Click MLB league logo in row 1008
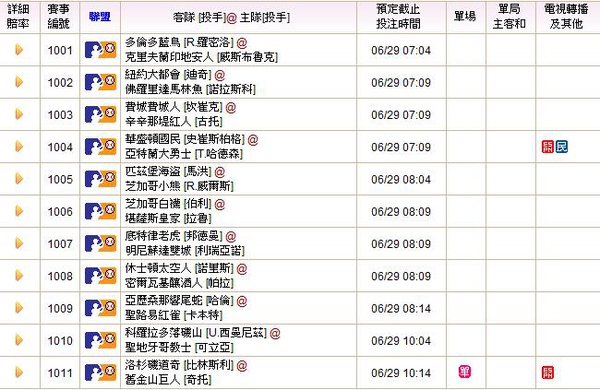The height and width of the screenshot is (390, 600). (100, 276)
